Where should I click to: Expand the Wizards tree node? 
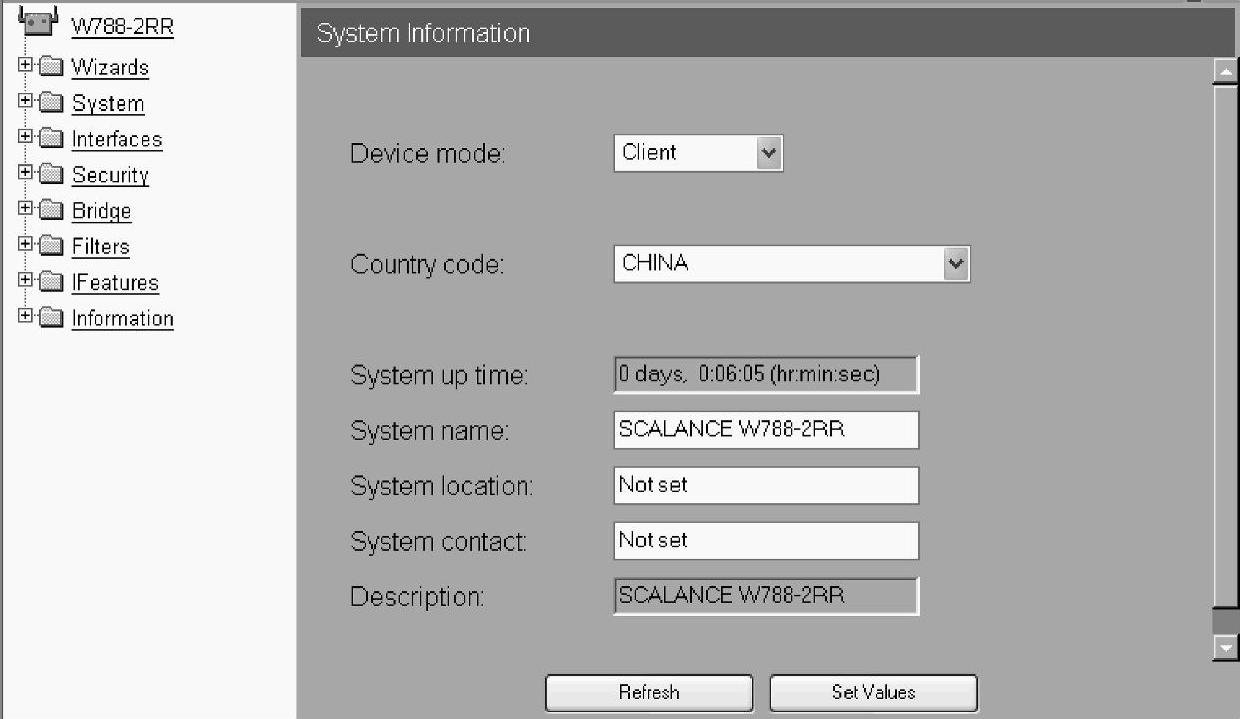coord(26,66)
